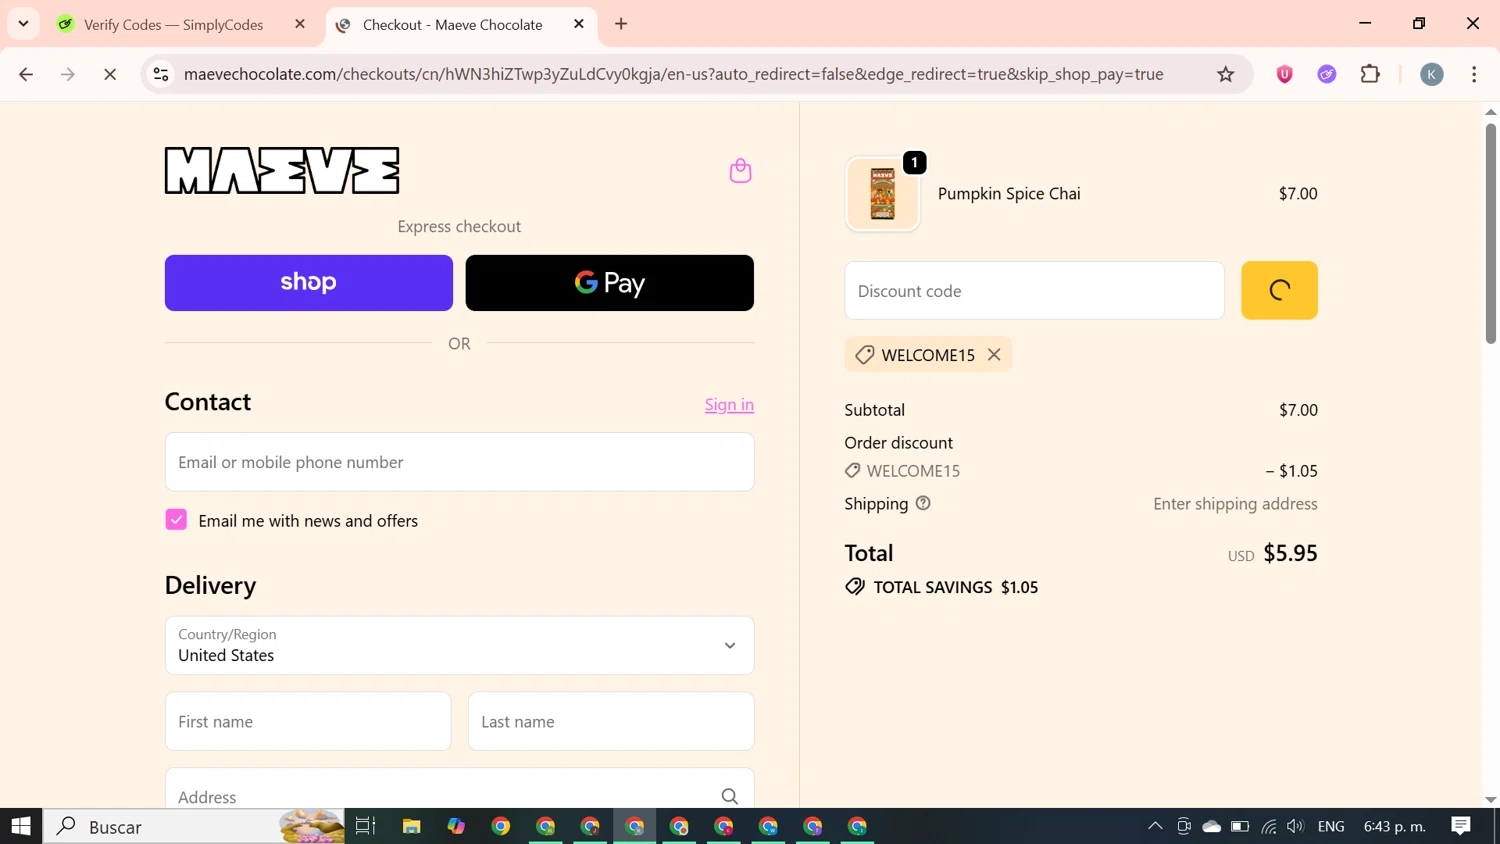The height and width of the screenshot is (844, 1500).
Task: Select the Checkout - Maeve Chocolate tab
Action: tap(452, 24)
